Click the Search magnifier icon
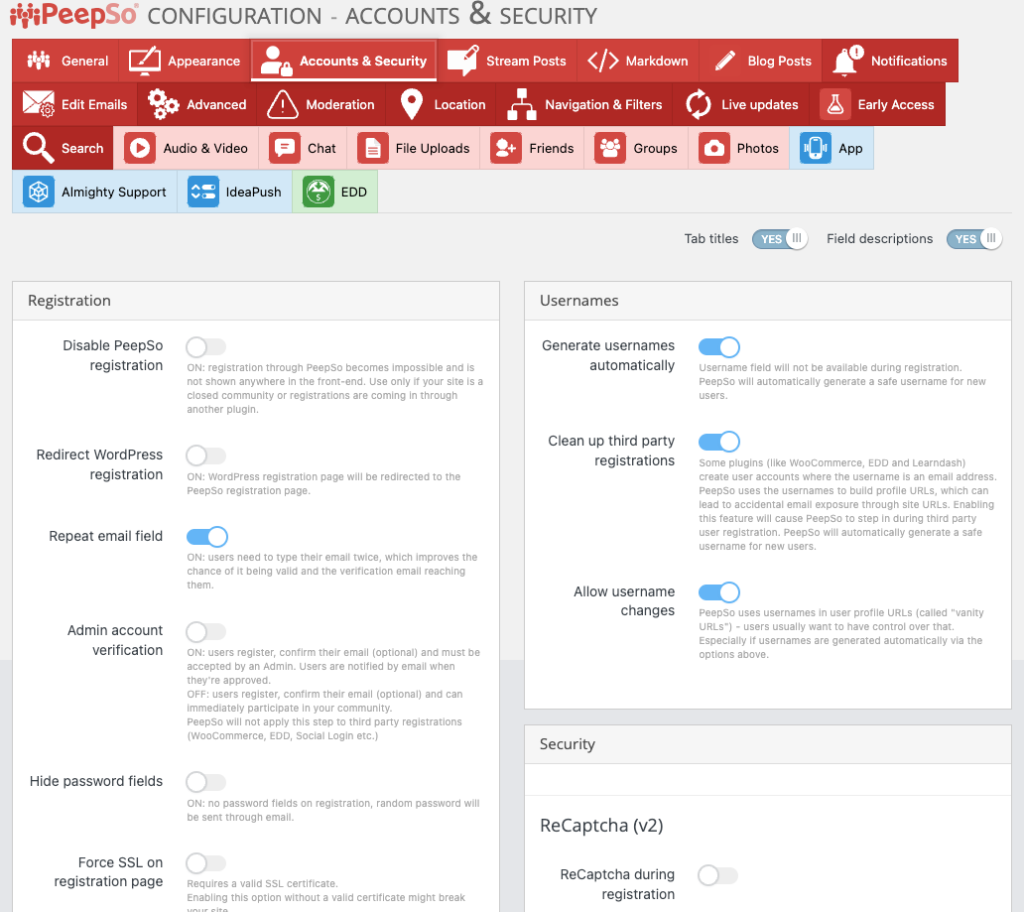Image resolution: width=1024 pixels, height=912 pixels. click(x=39, y=148)
